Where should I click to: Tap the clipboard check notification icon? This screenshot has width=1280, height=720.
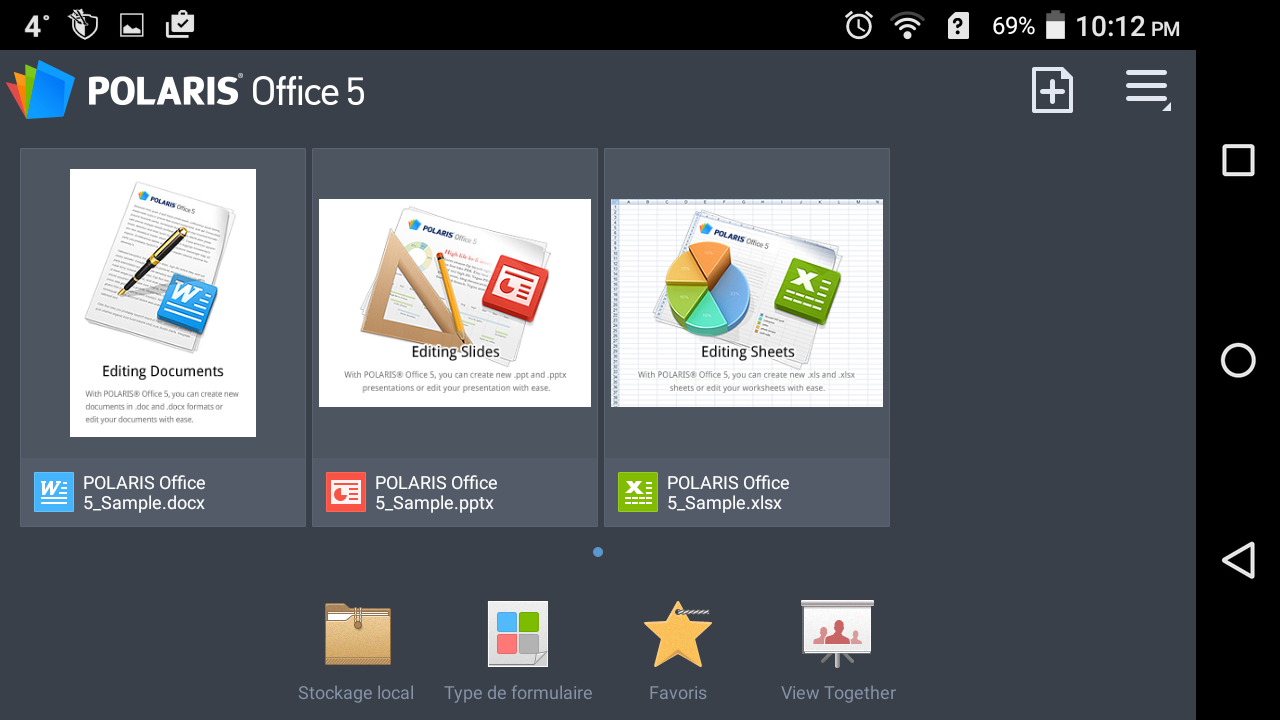coord(180,25)
